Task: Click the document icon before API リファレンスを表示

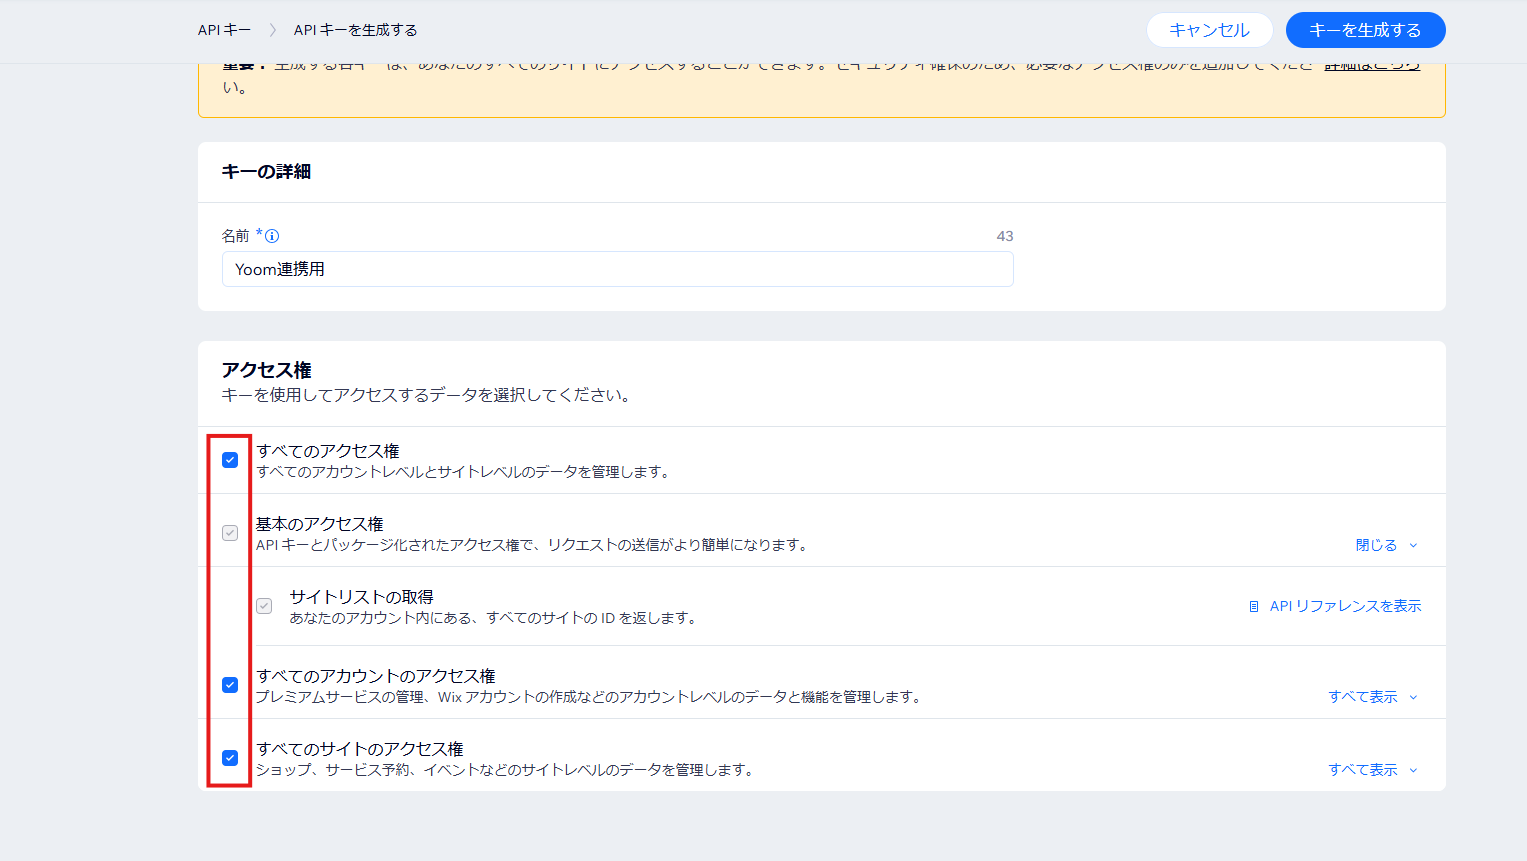Action: click(x=1254, y=606)
